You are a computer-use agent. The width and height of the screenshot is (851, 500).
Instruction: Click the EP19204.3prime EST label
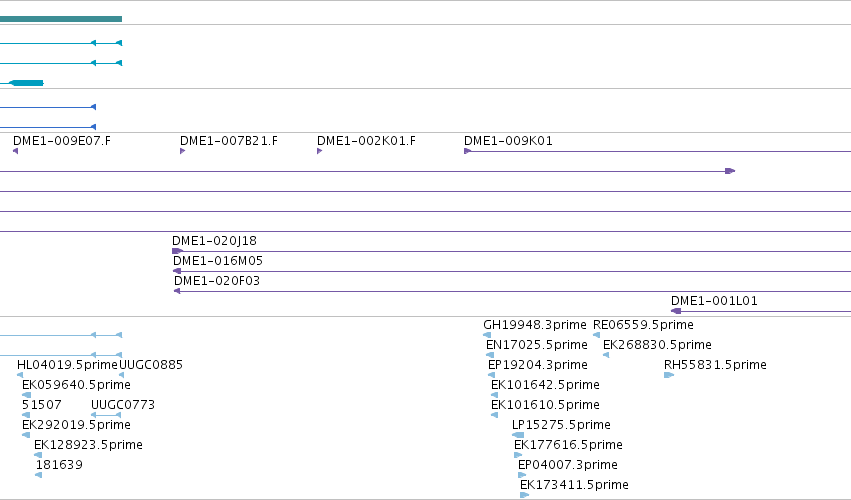pyautogui.click(x=538, y=365)
